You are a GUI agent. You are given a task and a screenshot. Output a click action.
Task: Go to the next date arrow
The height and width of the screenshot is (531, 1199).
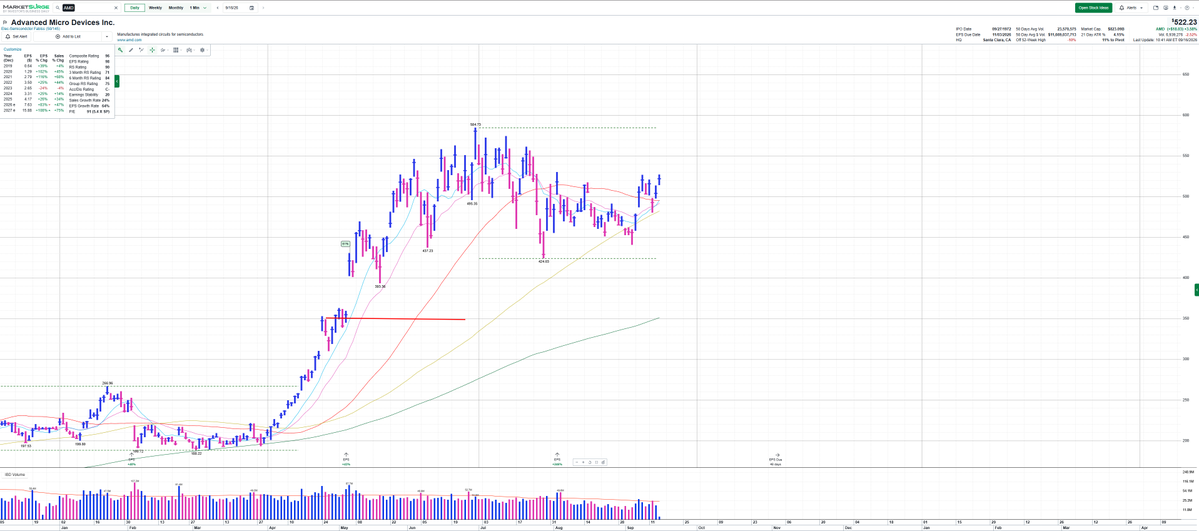(x=263, y=8)
